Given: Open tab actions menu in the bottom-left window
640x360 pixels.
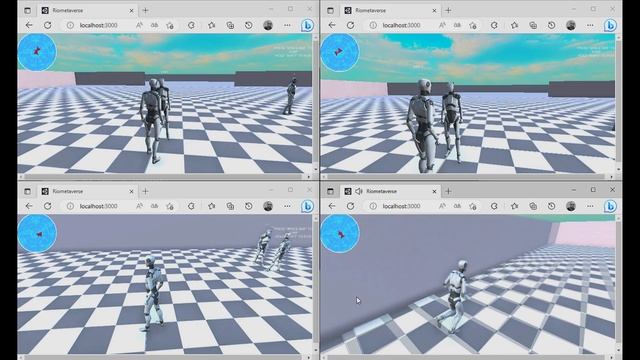Looking at the screenshot, I should tap(27, 191).
